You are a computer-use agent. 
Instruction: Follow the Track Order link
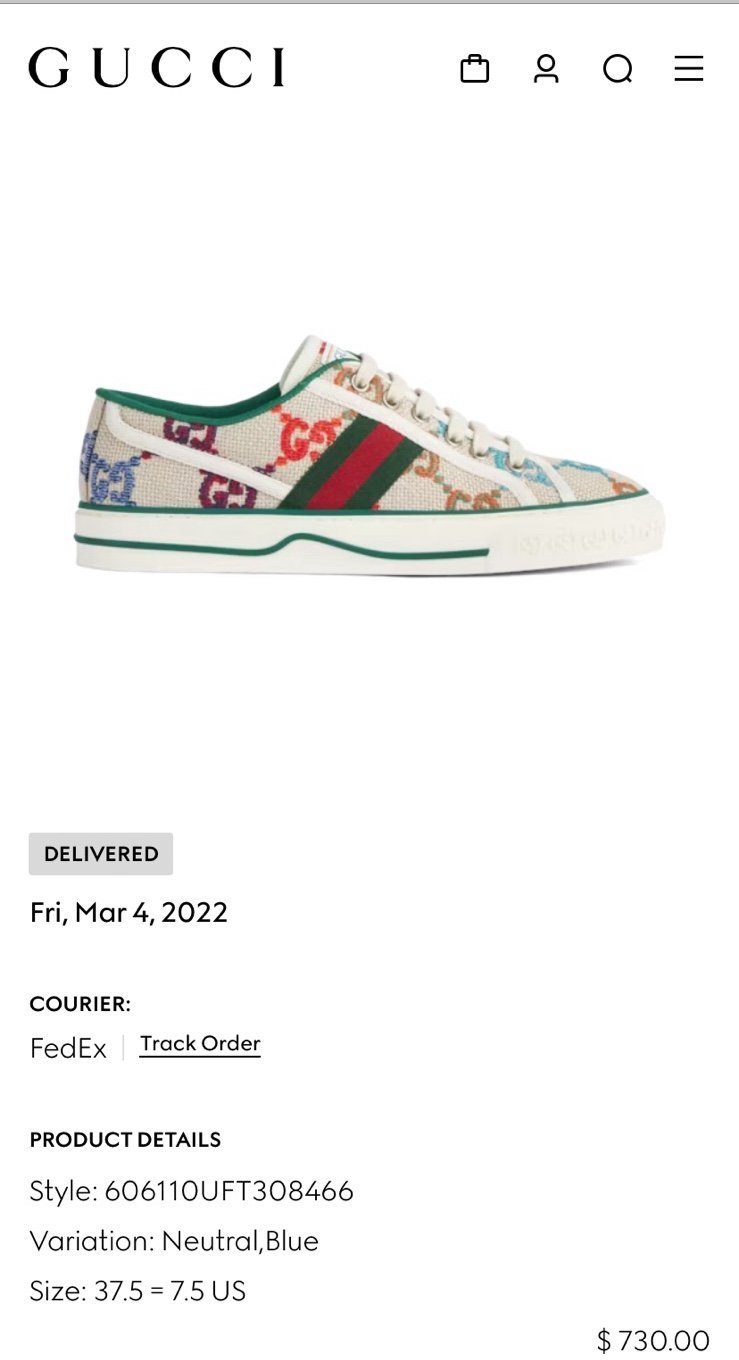point(200,1044)
